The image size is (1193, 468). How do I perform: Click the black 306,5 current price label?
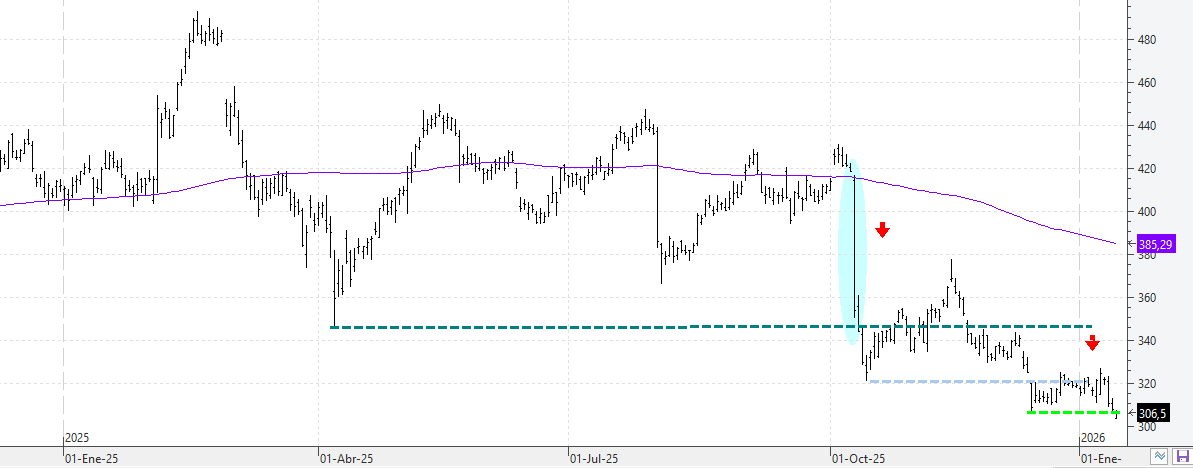click(1153, 413)
